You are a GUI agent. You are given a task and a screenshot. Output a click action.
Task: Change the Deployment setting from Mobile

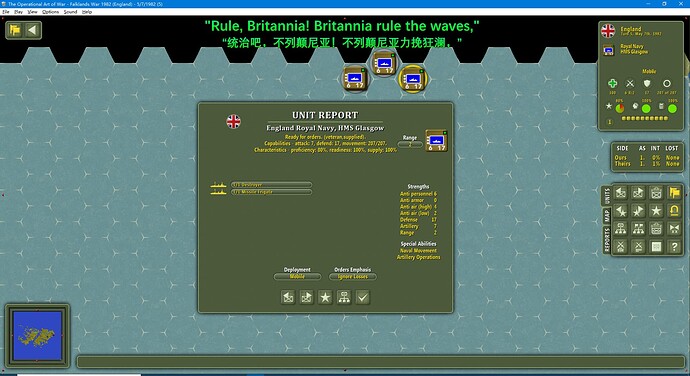point(297,276)
